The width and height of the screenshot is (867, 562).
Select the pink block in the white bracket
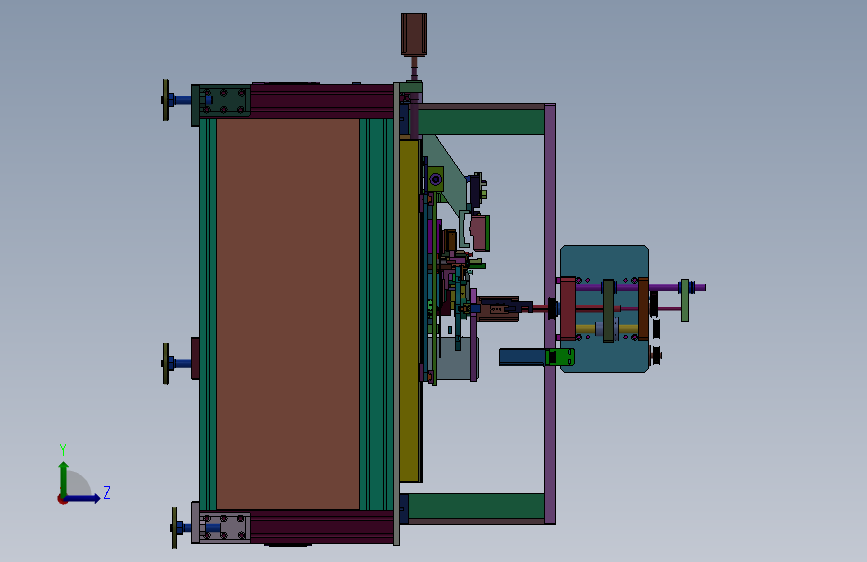coord(479,233)
